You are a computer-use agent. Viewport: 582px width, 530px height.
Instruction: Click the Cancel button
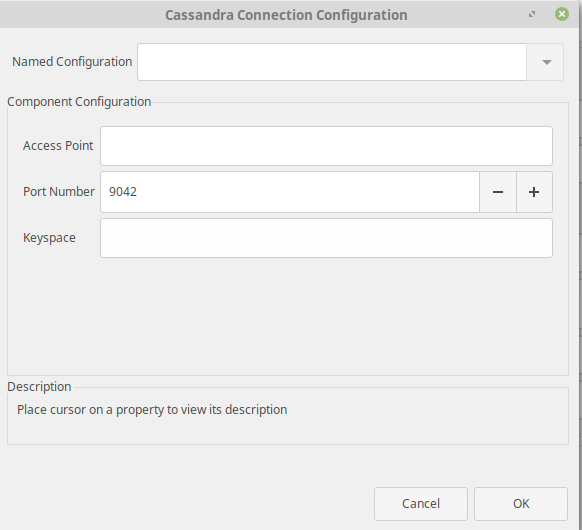[x=421, y=504]
